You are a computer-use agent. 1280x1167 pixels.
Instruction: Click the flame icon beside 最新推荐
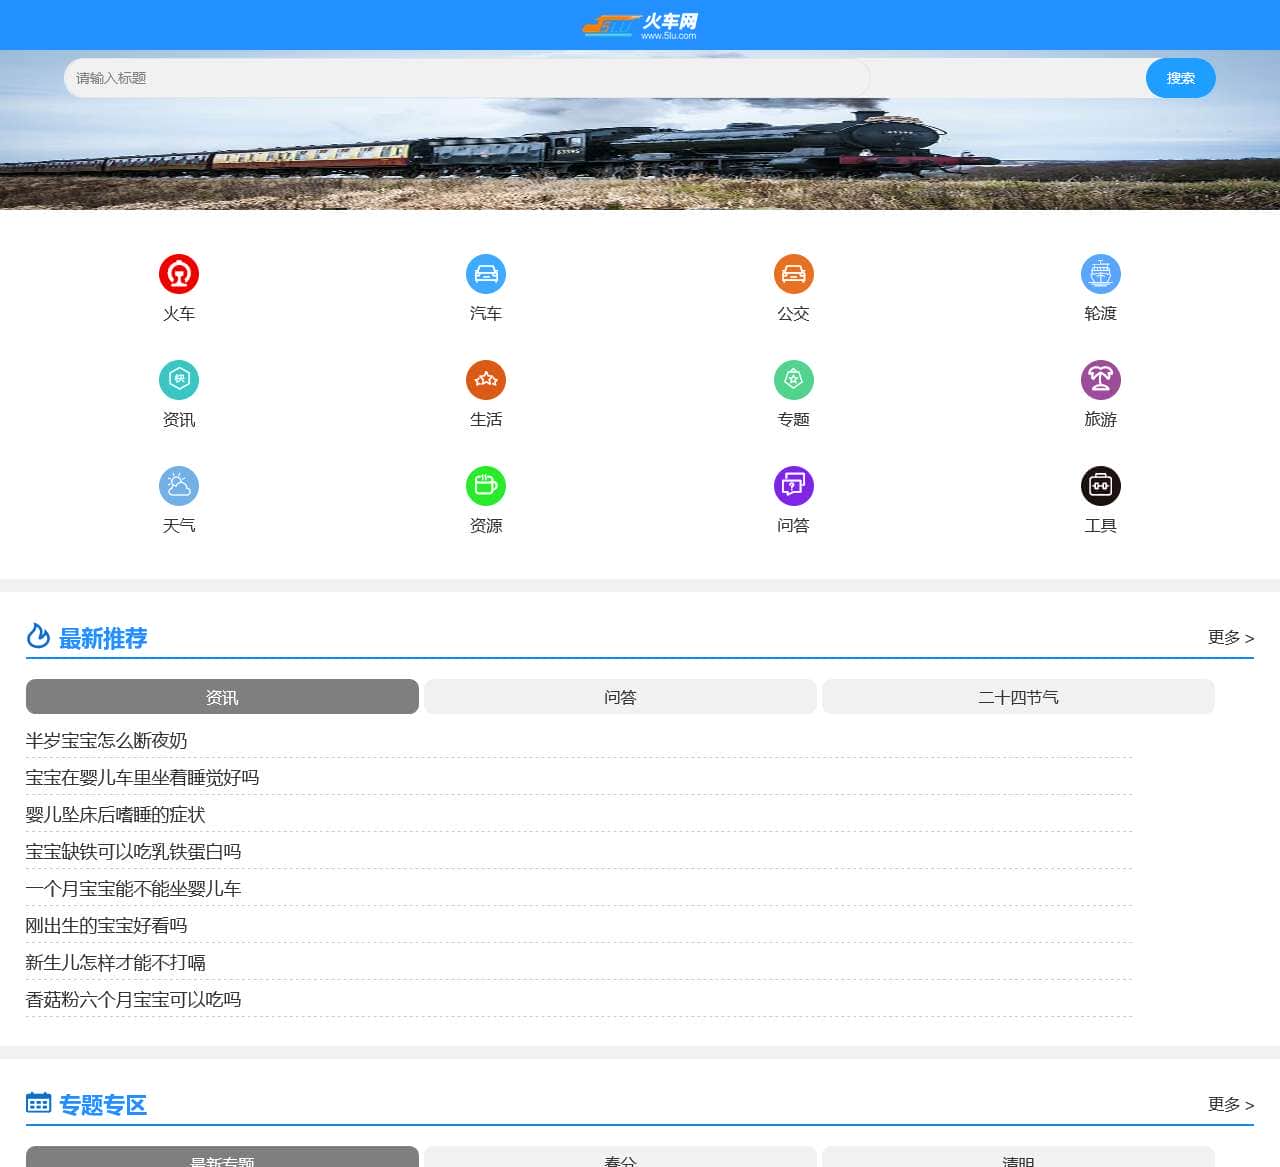click(38, 636)
